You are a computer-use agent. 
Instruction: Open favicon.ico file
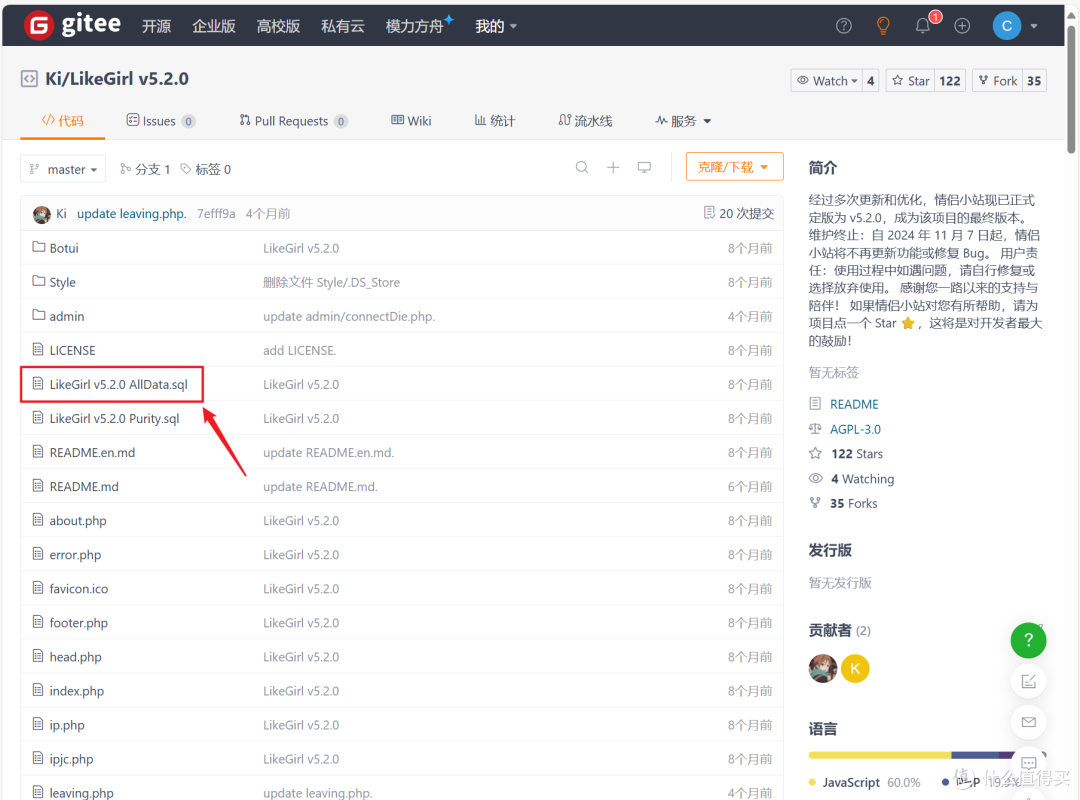click(79, 588)
